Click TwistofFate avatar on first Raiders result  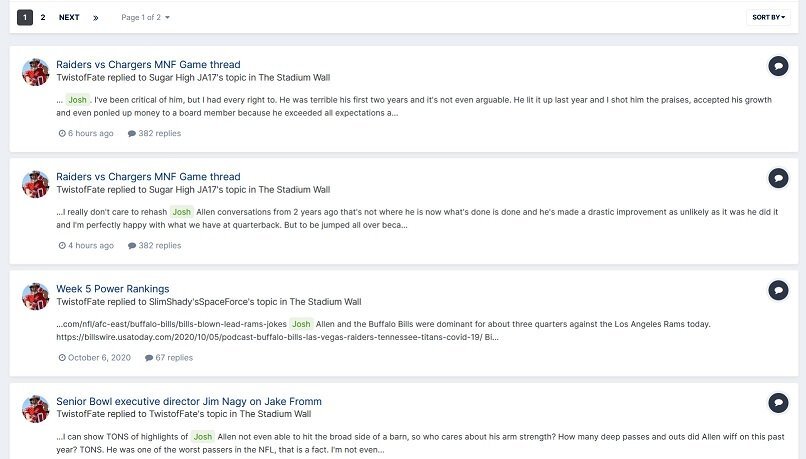point(35,72)
